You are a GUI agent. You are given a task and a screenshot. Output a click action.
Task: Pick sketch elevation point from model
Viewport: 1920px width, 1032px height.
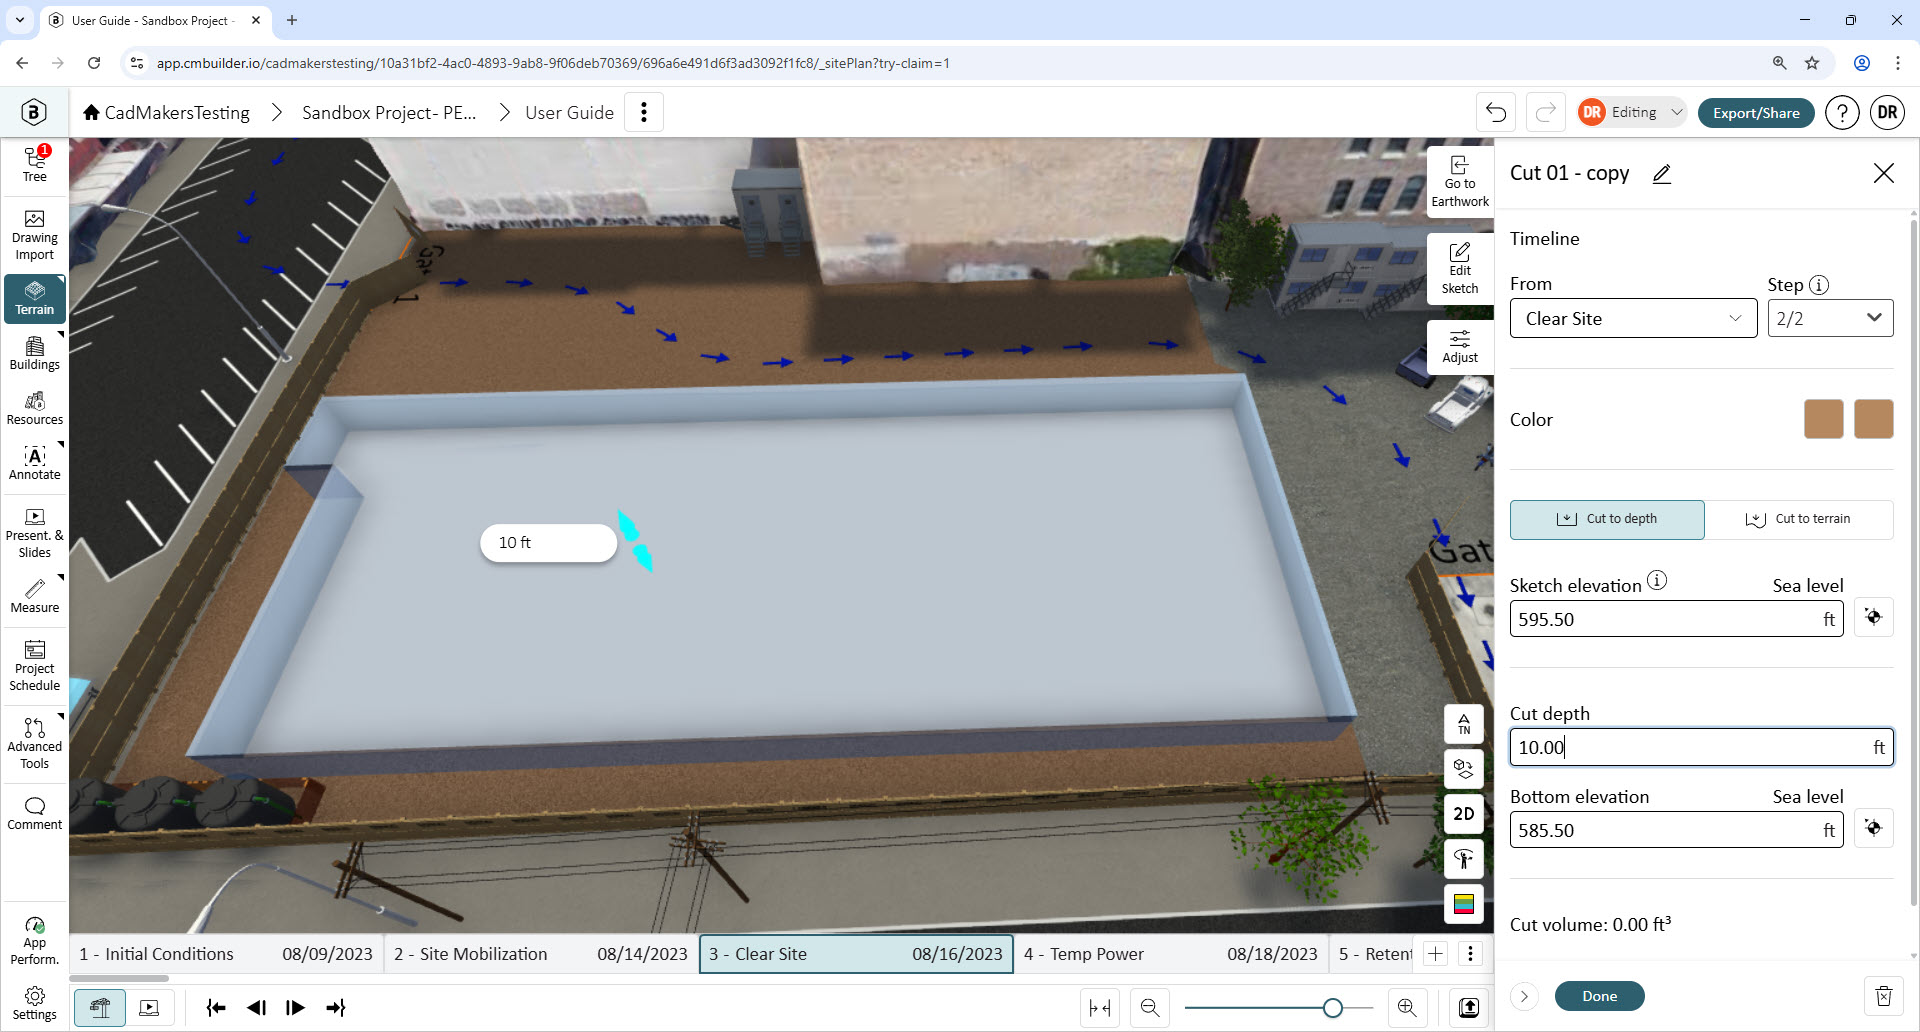(1874, 618)
